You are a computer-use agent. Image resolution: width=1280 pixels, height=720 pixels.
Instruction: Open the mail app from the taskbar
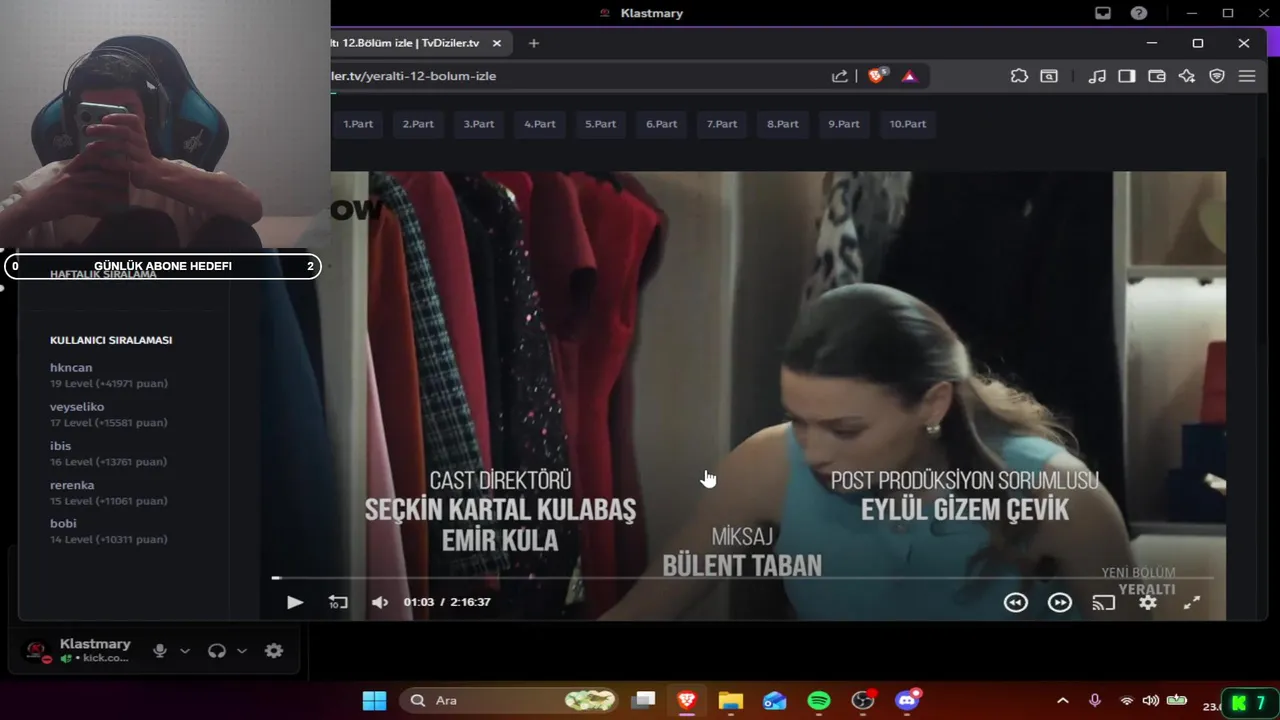tap(775, 701)
